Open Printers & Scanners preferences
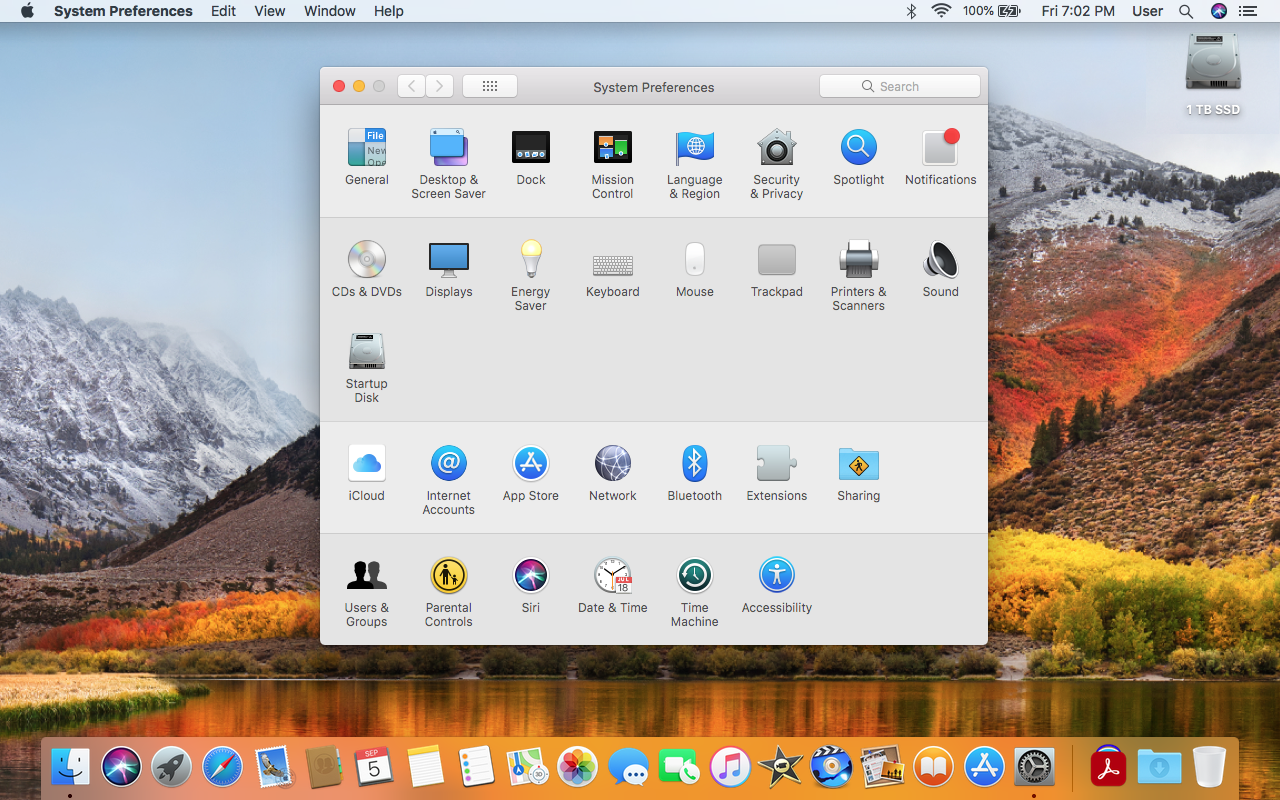Screen dimensions: 1280x800 click(859, 276)
